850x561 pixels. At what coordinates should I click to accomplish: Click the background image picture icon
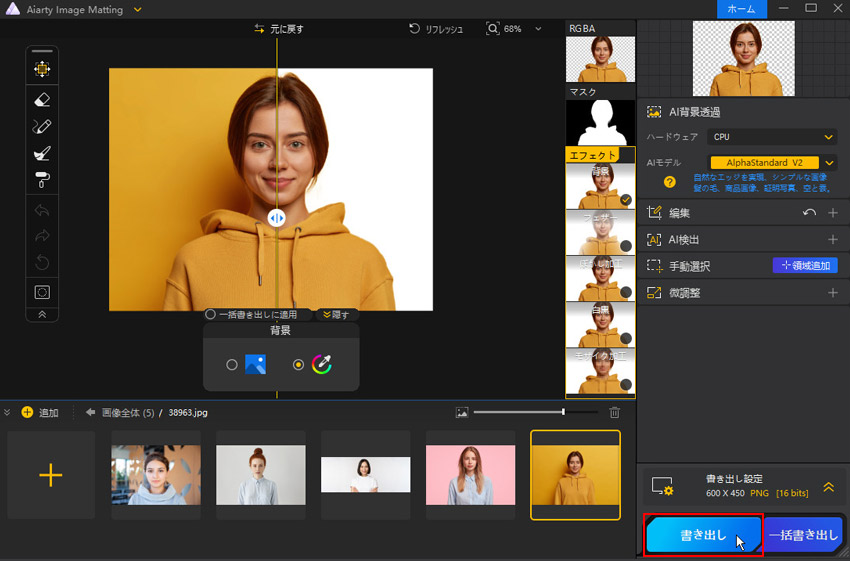(255, 364)
